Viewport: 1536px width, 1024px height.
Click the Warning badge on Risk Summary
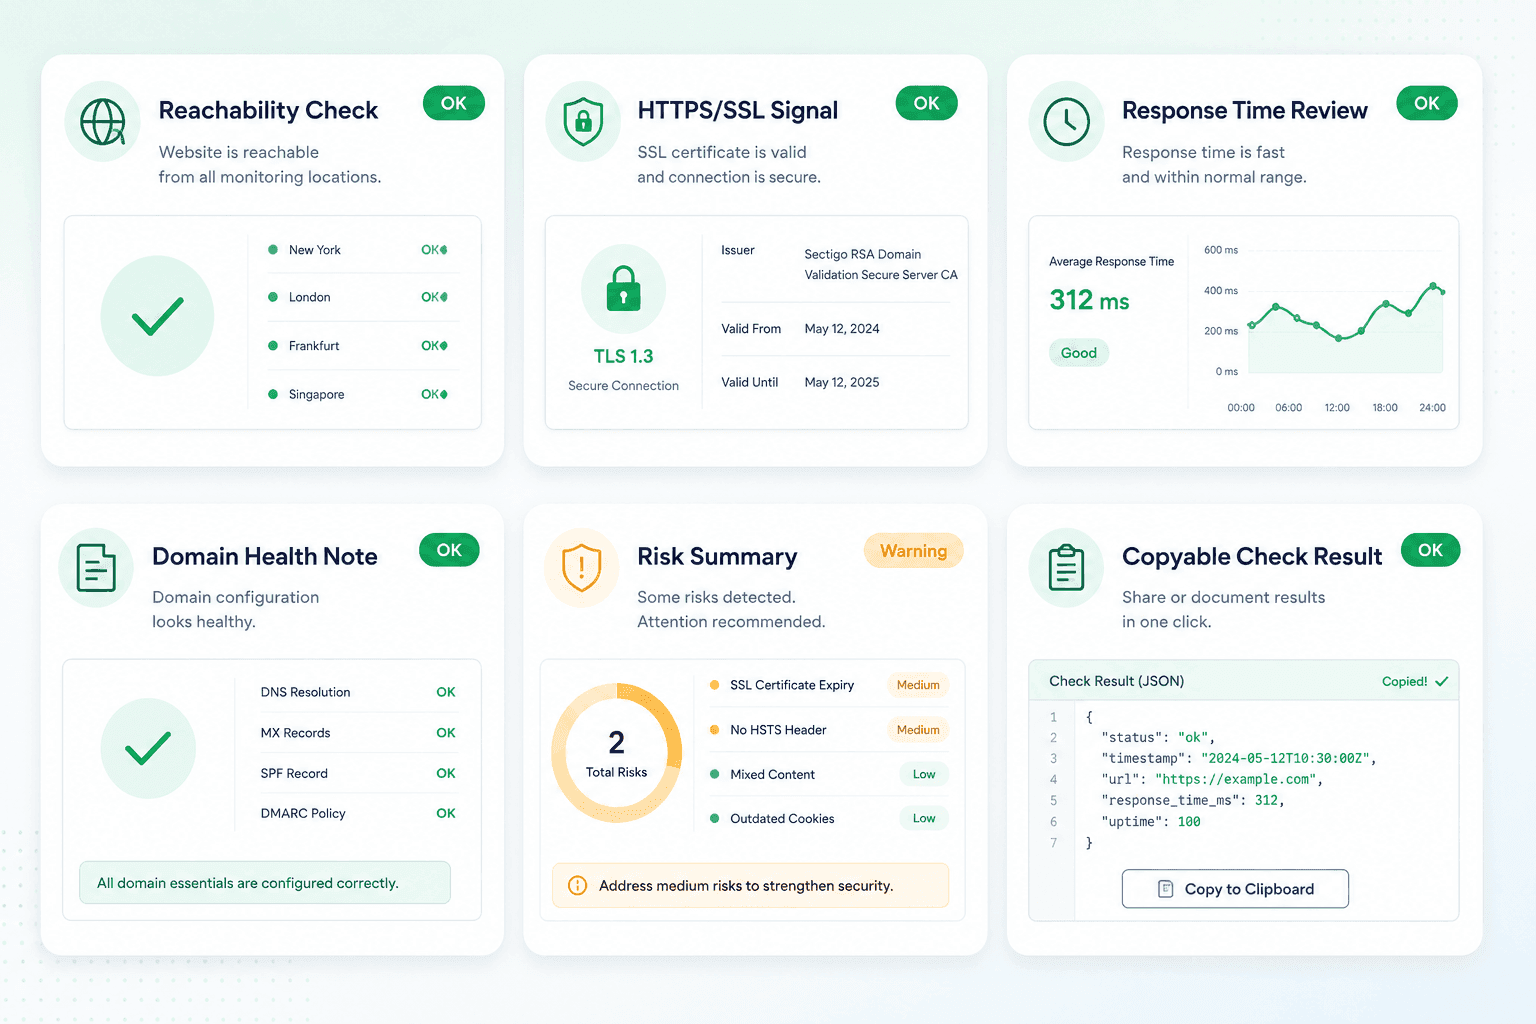[x=913, y=551]
